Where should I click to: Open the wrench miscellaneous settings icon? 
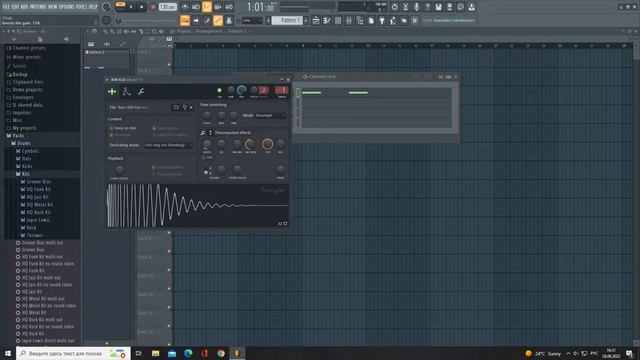(x=141, y=92)
